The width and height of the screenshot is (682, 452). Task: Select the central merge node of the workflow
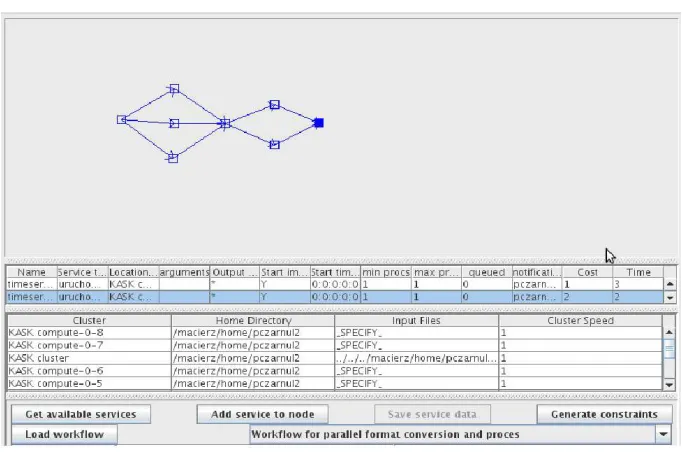(x=225, y=124)
